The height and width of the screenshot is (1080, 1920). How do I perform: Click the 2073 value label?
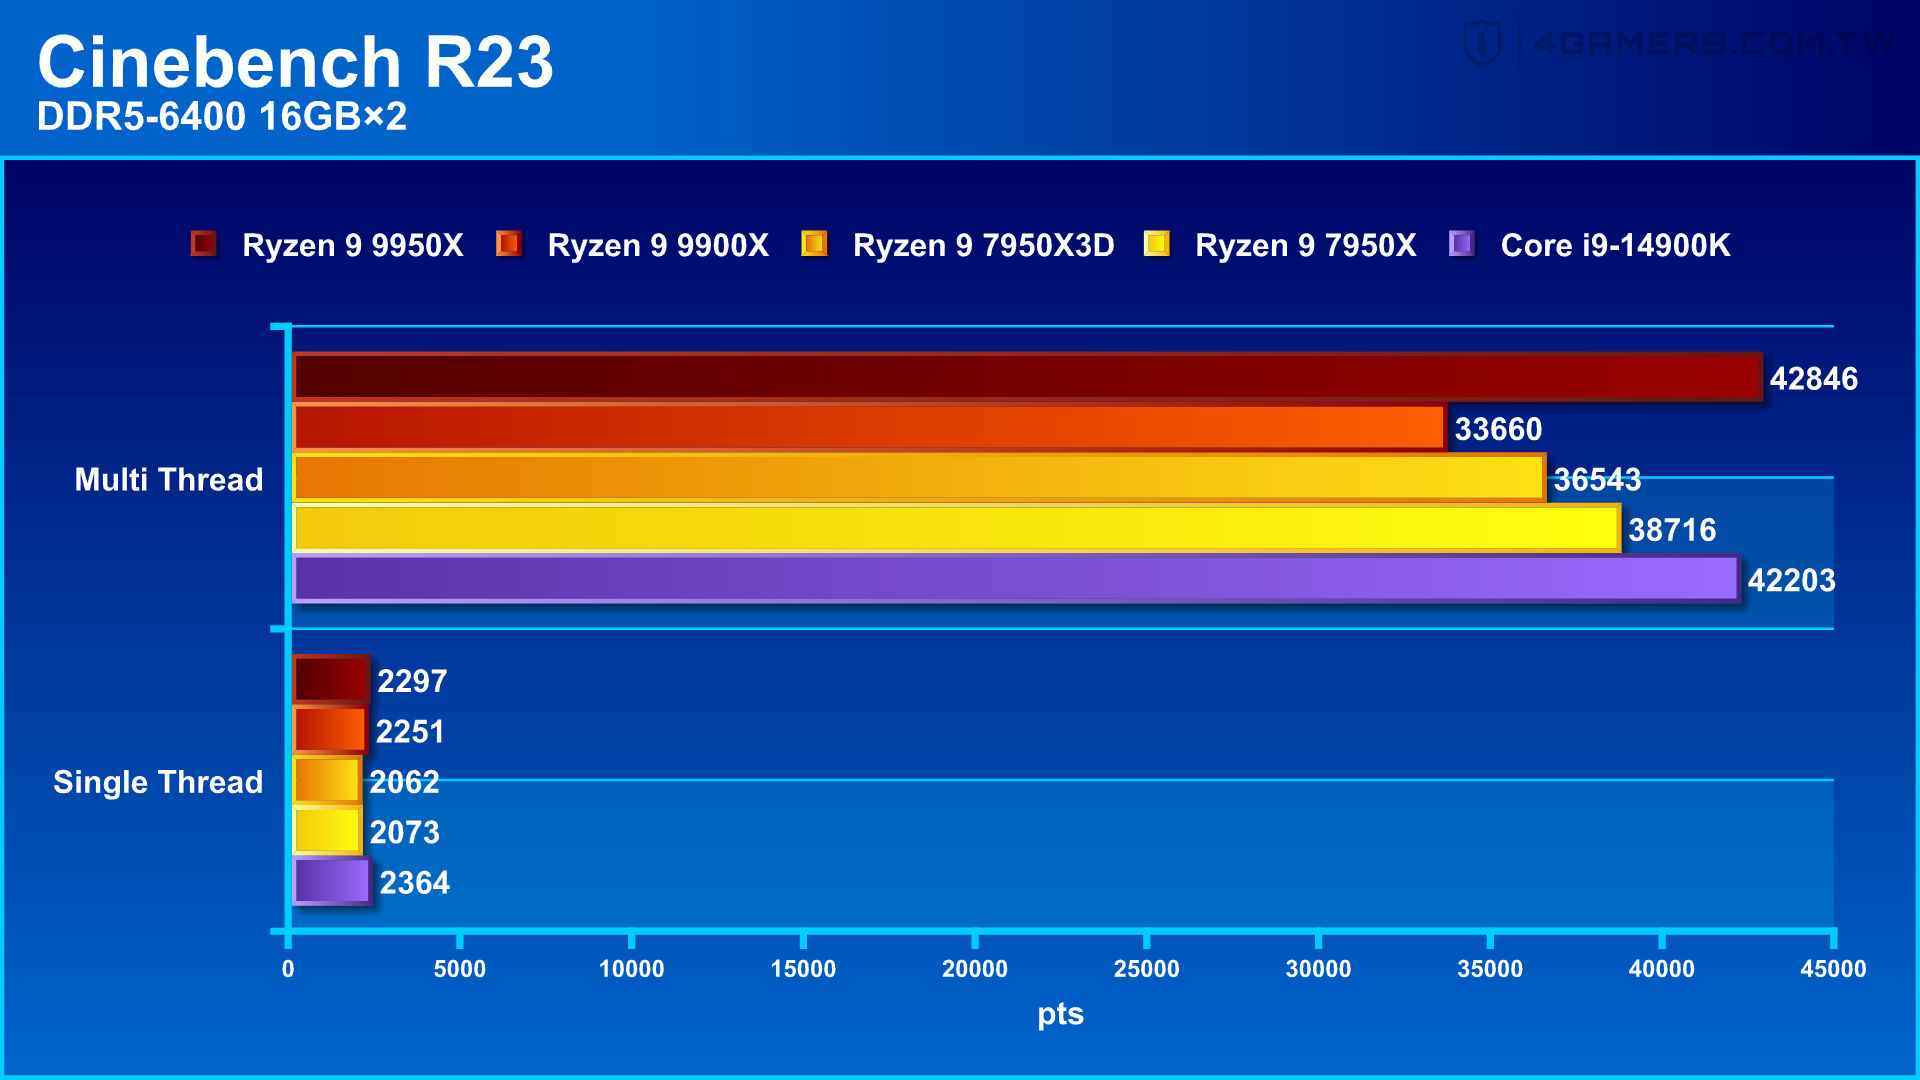click(404, 833)
